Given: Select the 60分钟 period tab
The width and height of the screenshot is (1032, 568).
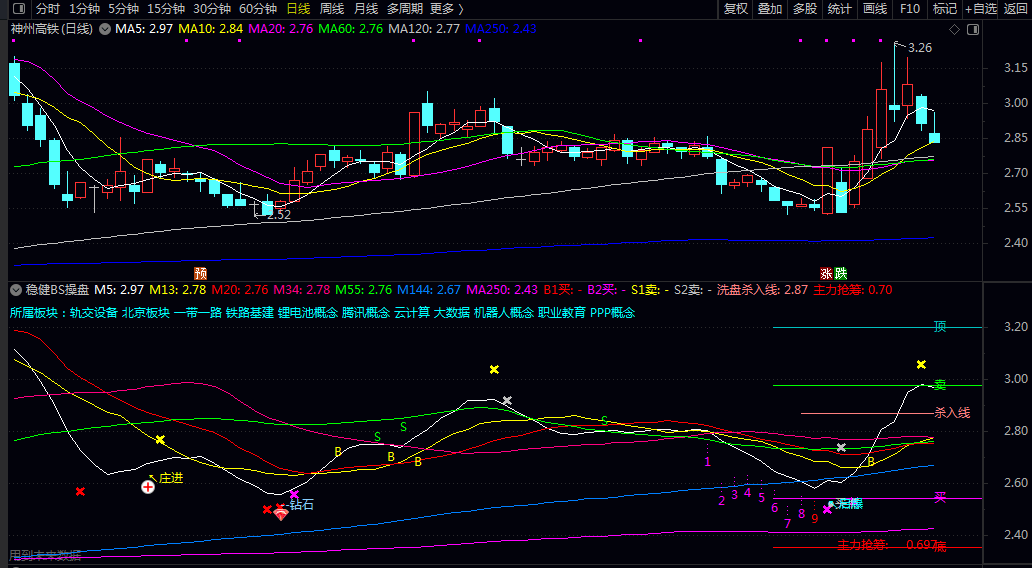Looking at the screenshot, I should point(258,9).
